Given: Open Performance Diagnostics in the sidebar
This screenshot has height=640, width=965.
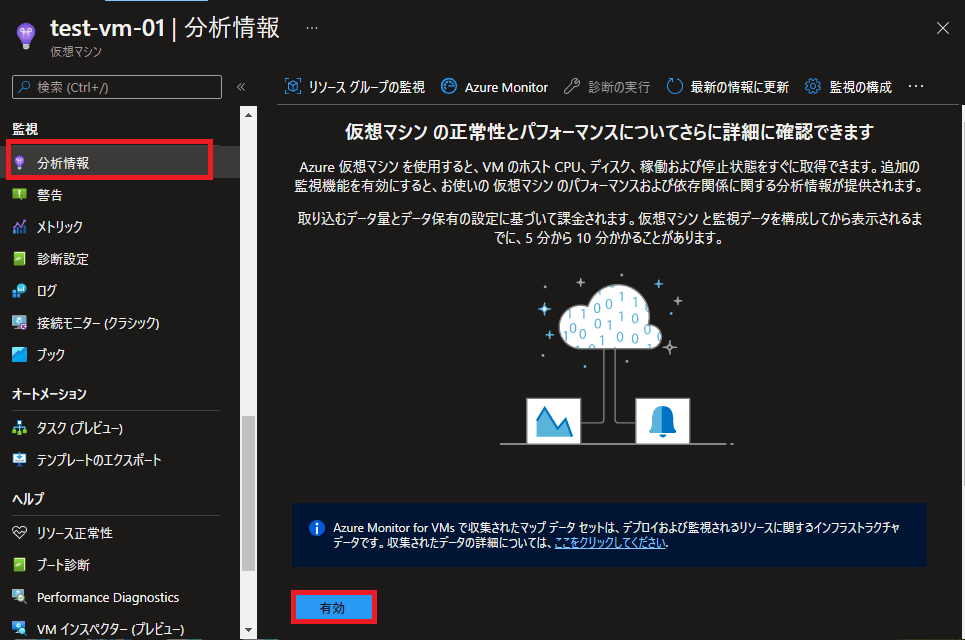Looking at the screenshot, I should pos(108,598).
